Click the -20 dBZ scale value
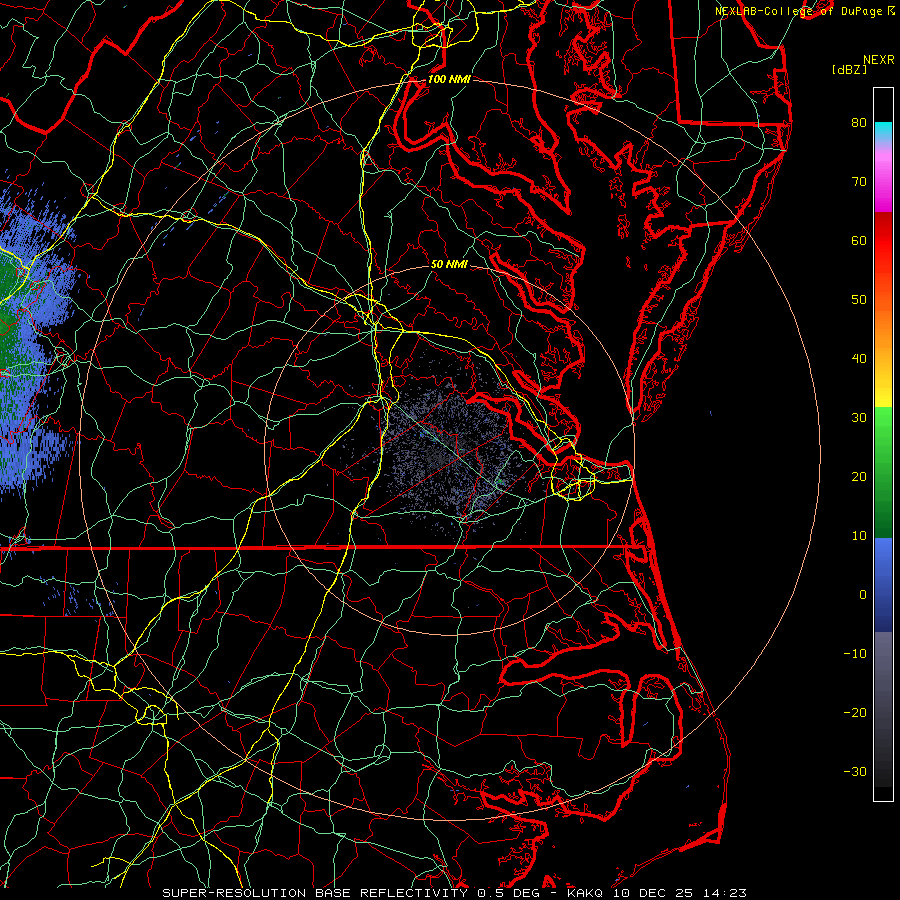 855,713
